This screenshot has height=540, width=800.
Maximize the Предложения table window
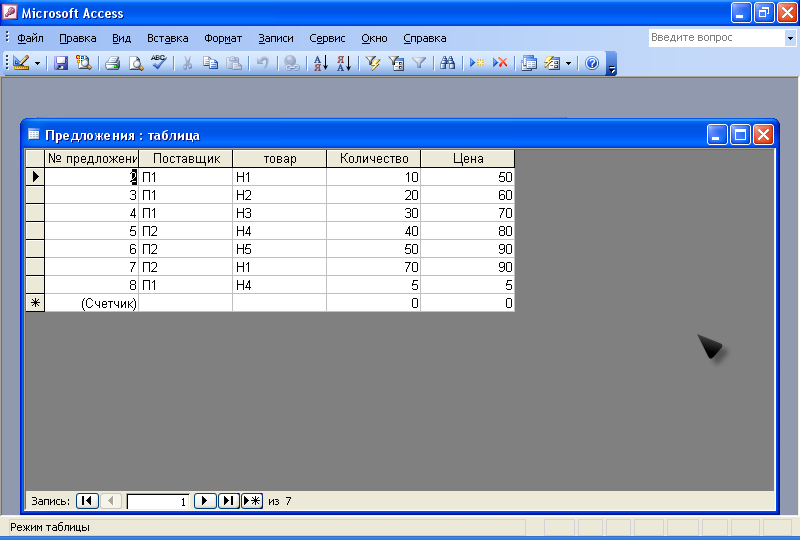click(740, 135)
